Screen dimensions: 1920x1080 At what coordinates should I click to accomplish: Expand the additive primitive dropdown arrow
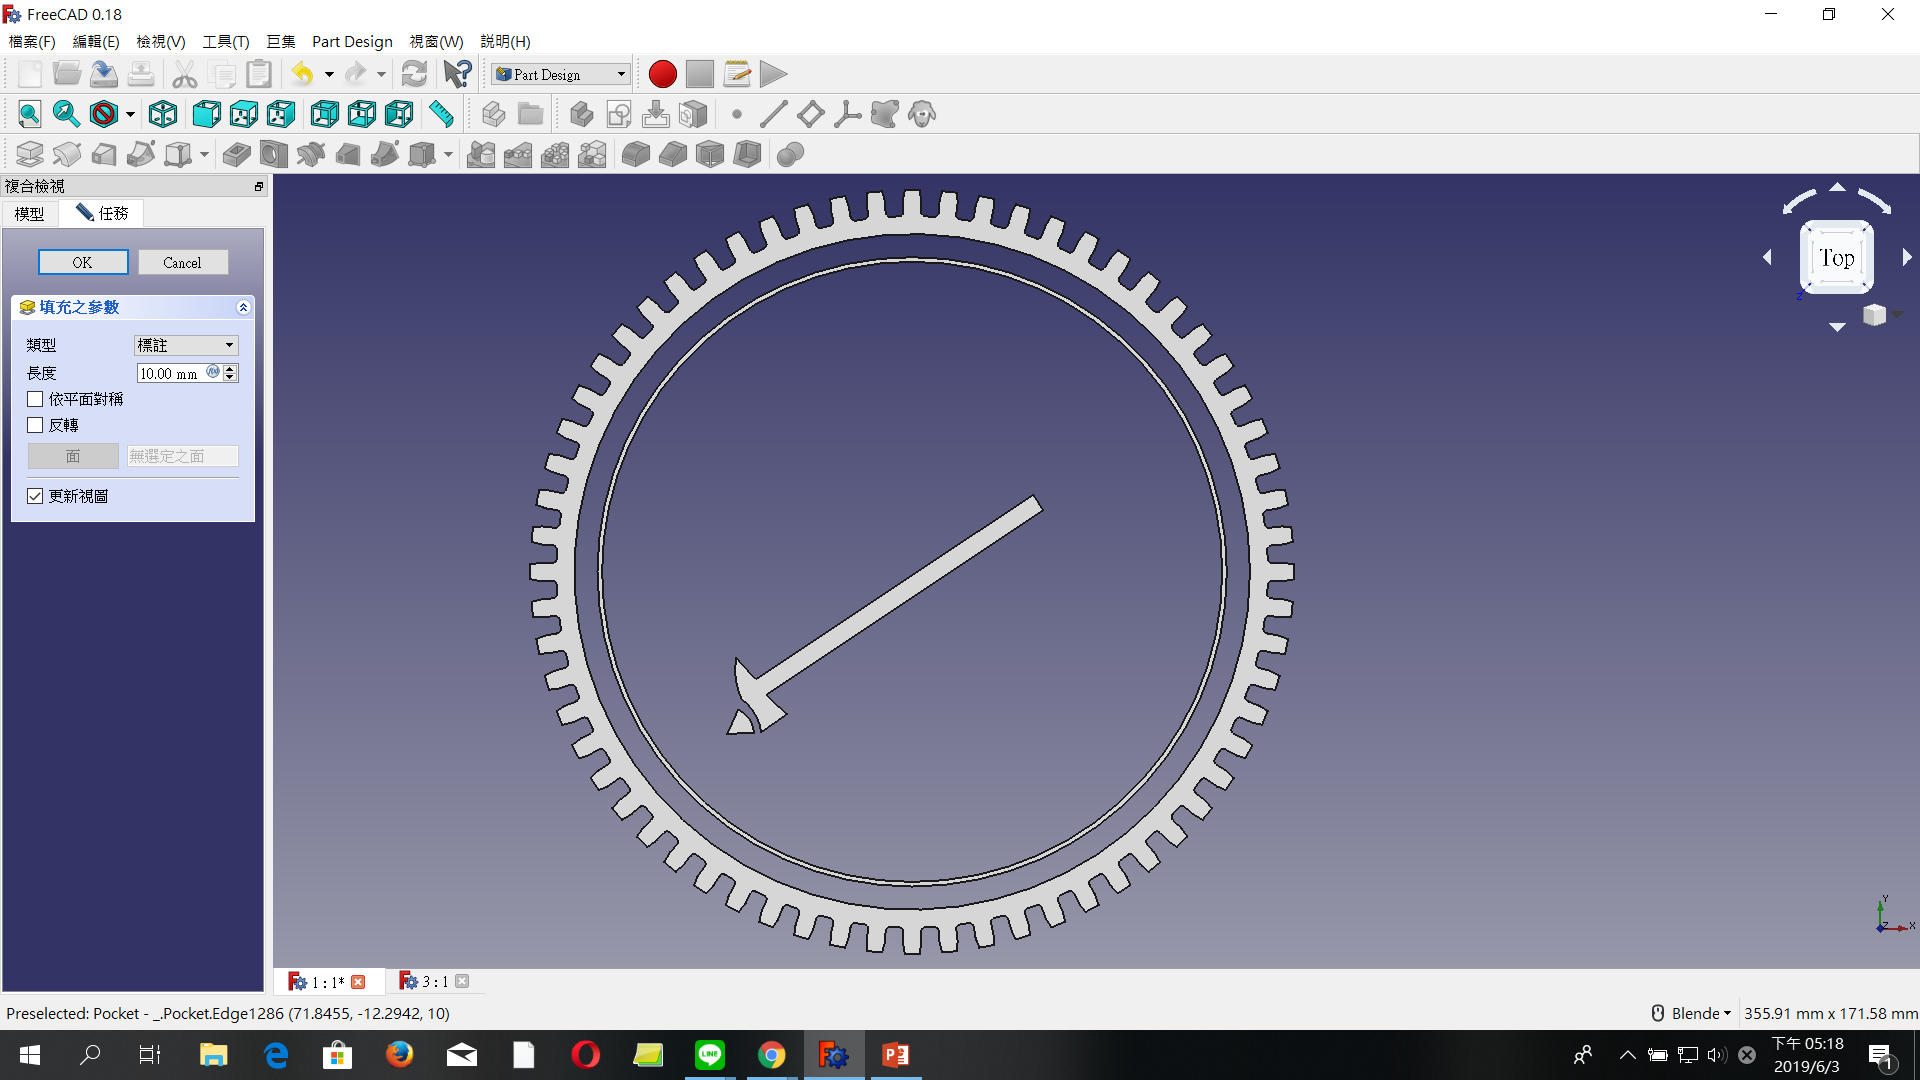[204, 154]
